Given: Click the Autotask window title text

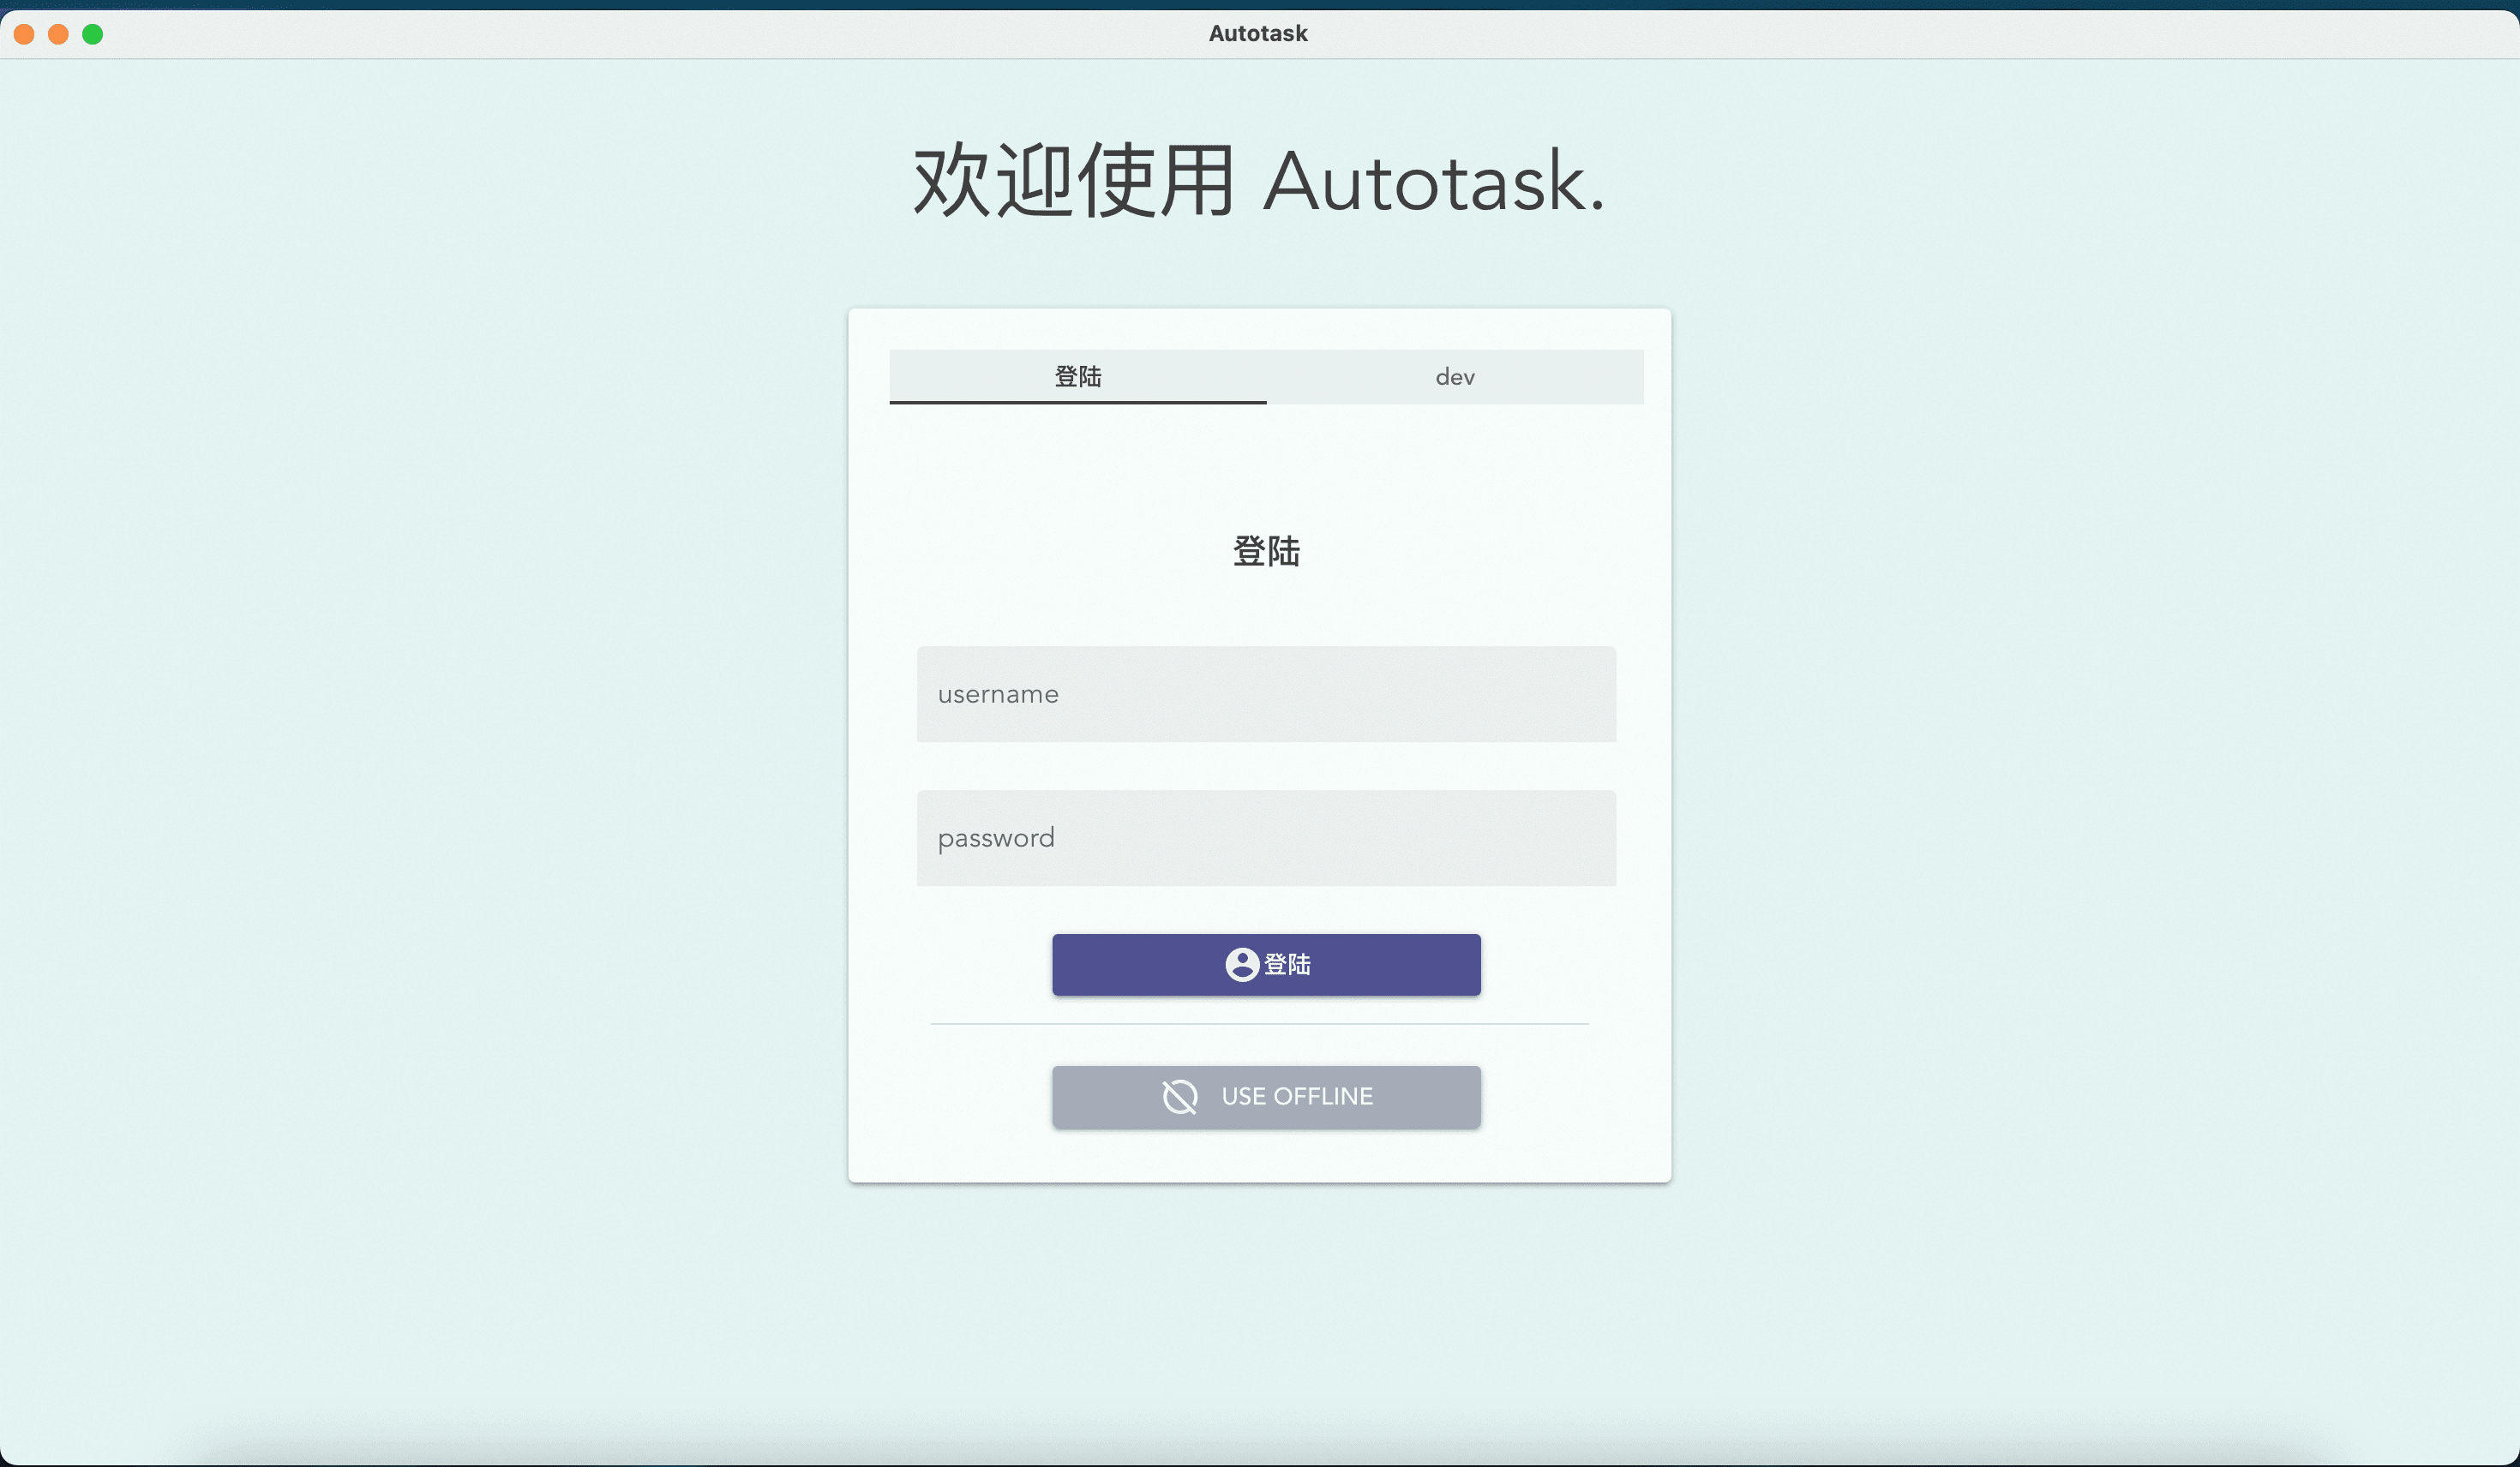Looking at the screenshot, I should 1257,33.
